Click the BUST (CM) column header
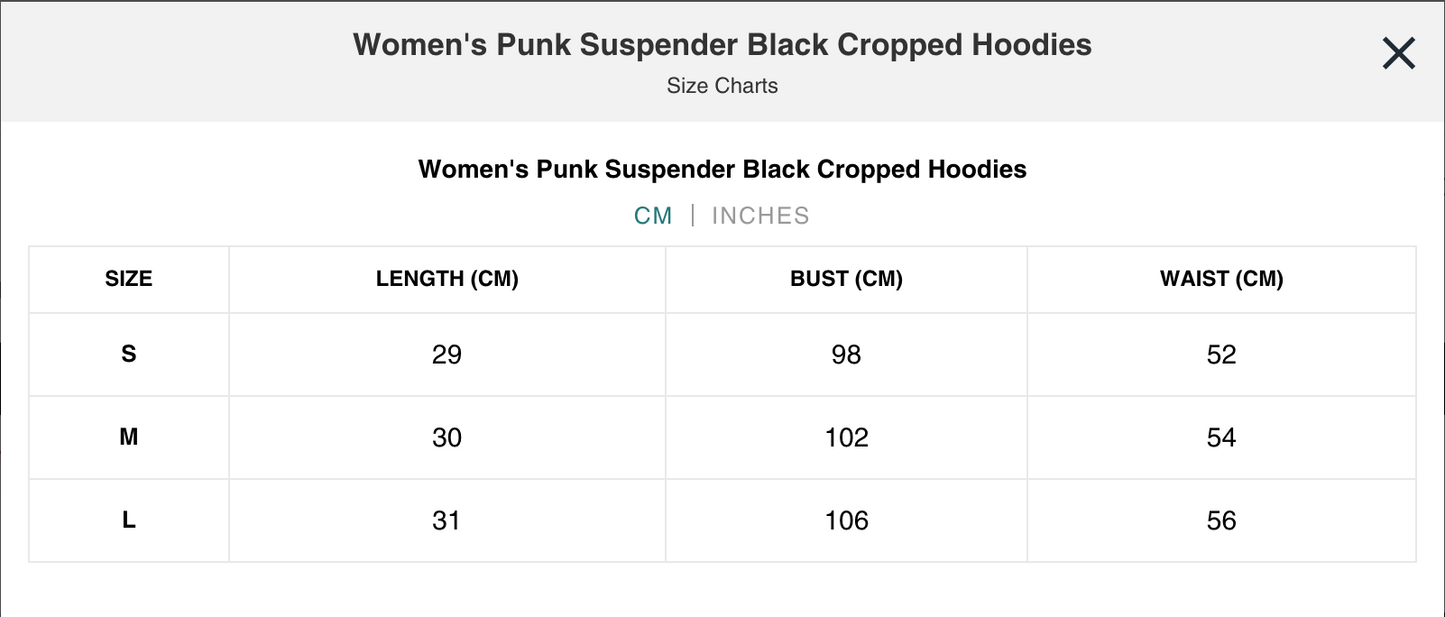The image size is (1445, 617). click(846, 278)
